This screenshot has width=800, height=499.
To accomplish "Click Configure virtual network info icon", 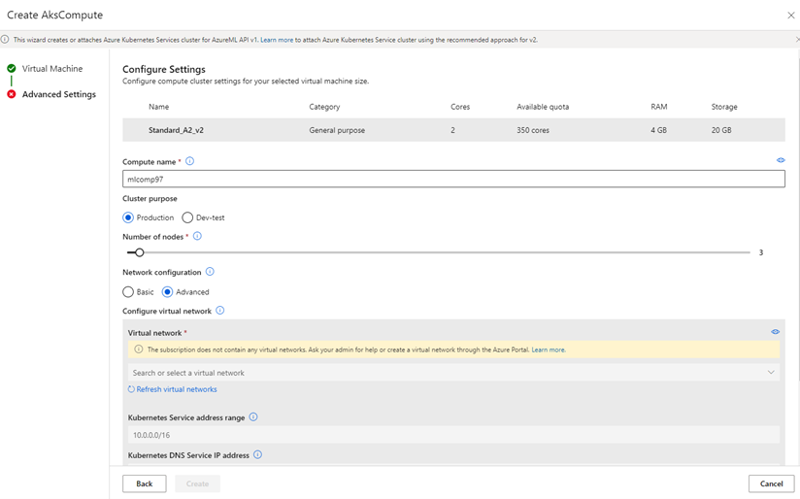I will [x=220, y=311].
